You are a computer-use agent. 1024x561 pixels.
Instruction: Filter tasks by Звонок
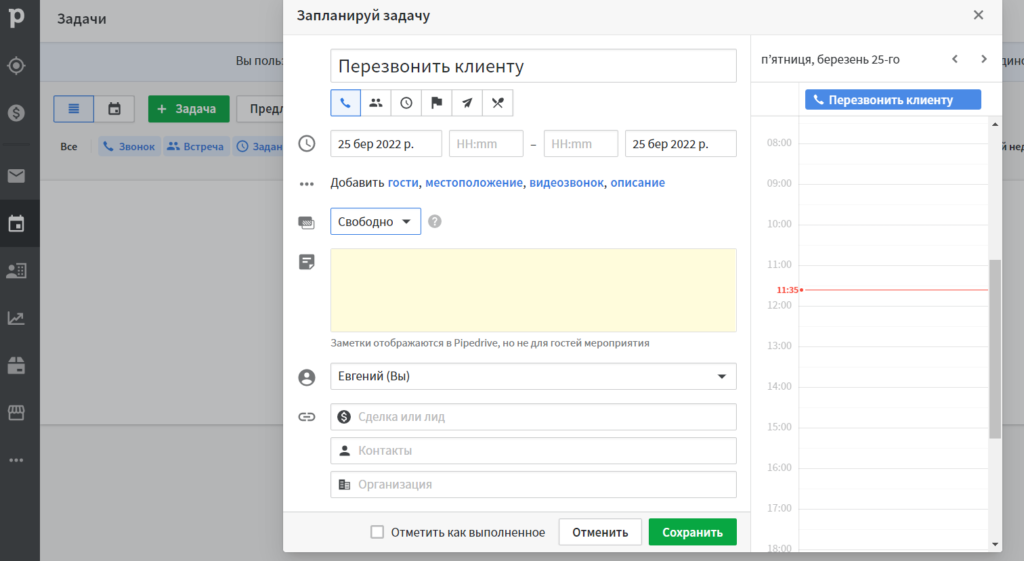tap(129, 146)
